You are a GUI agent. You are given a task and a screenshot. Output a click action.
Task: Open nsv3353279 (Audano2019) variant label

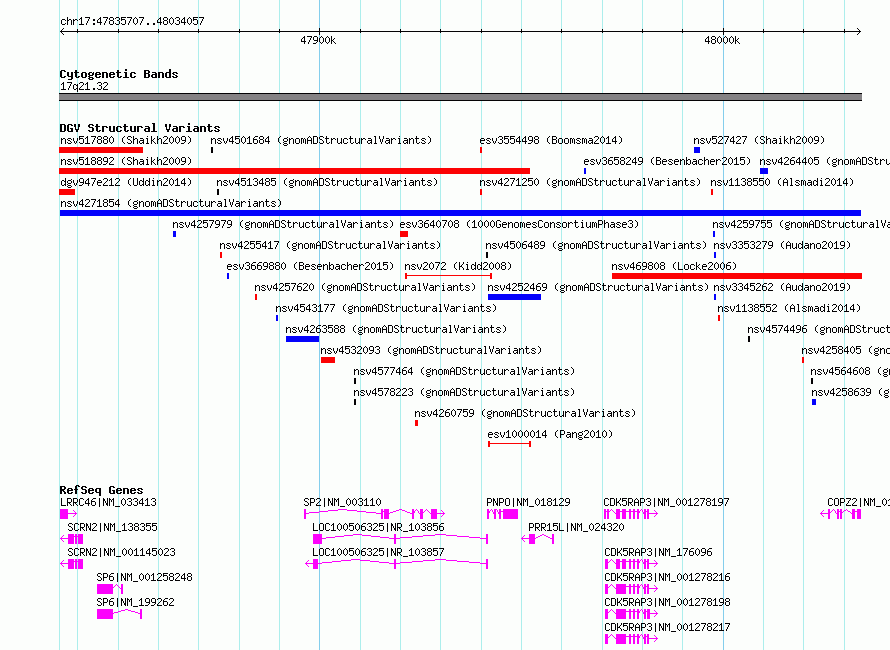point(782,245)
